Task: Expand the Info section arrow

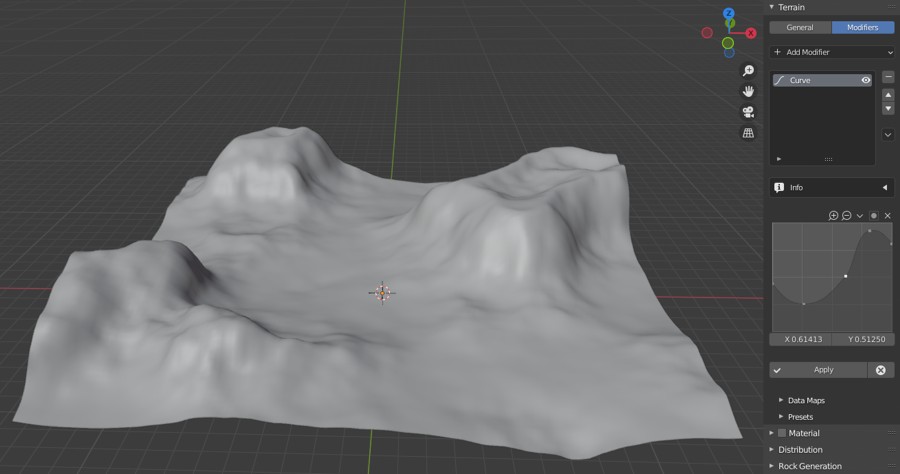Action: click(x=885, y=188)
